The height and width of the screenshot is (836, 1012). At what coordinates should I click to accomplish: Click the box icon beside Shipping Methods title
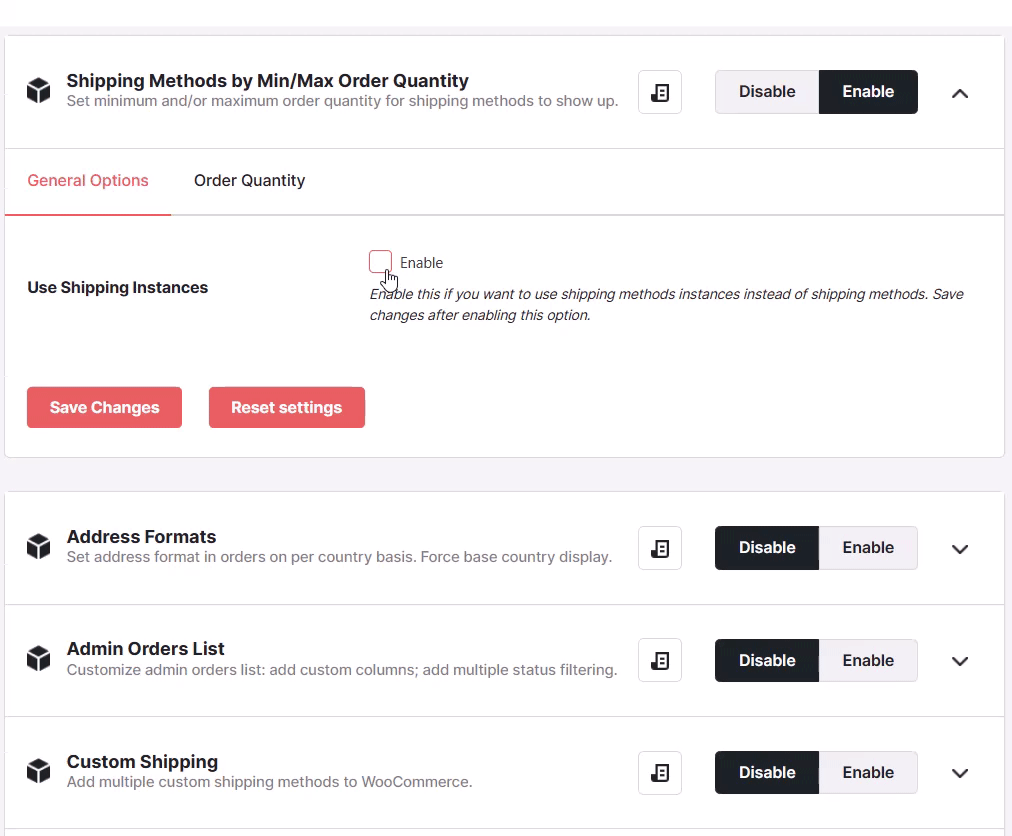39,90
